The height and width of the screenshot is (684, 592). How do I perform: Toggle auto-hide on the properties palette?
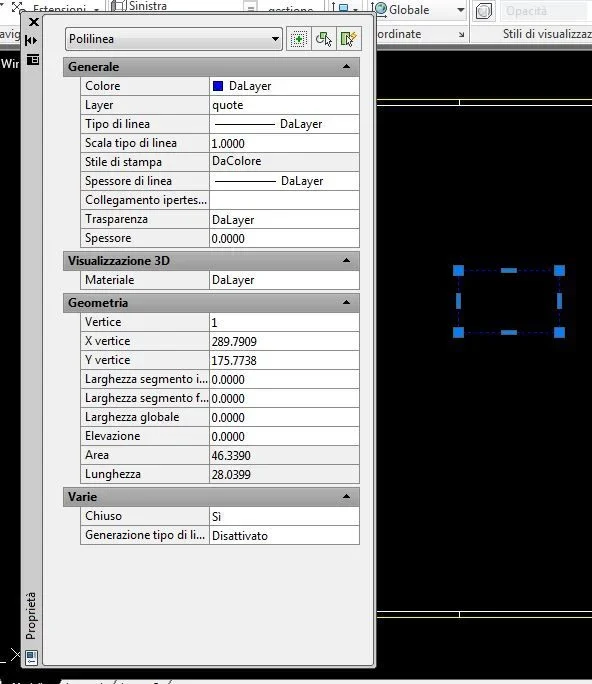coord(31,41)
